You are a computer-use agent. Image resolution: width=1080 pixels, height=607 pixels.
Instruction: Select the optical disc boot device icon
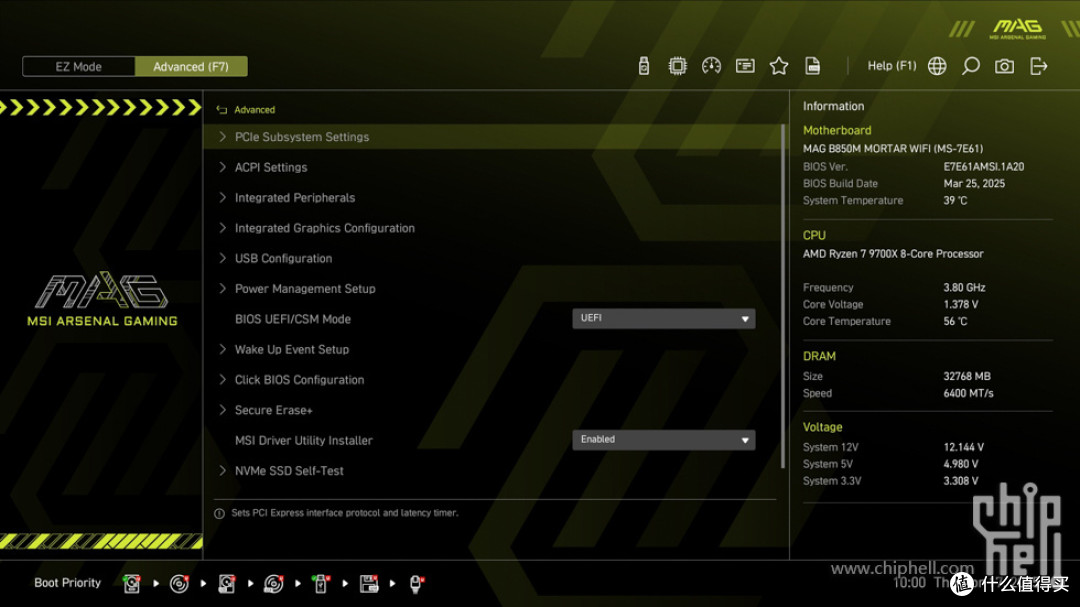point(179,584)
